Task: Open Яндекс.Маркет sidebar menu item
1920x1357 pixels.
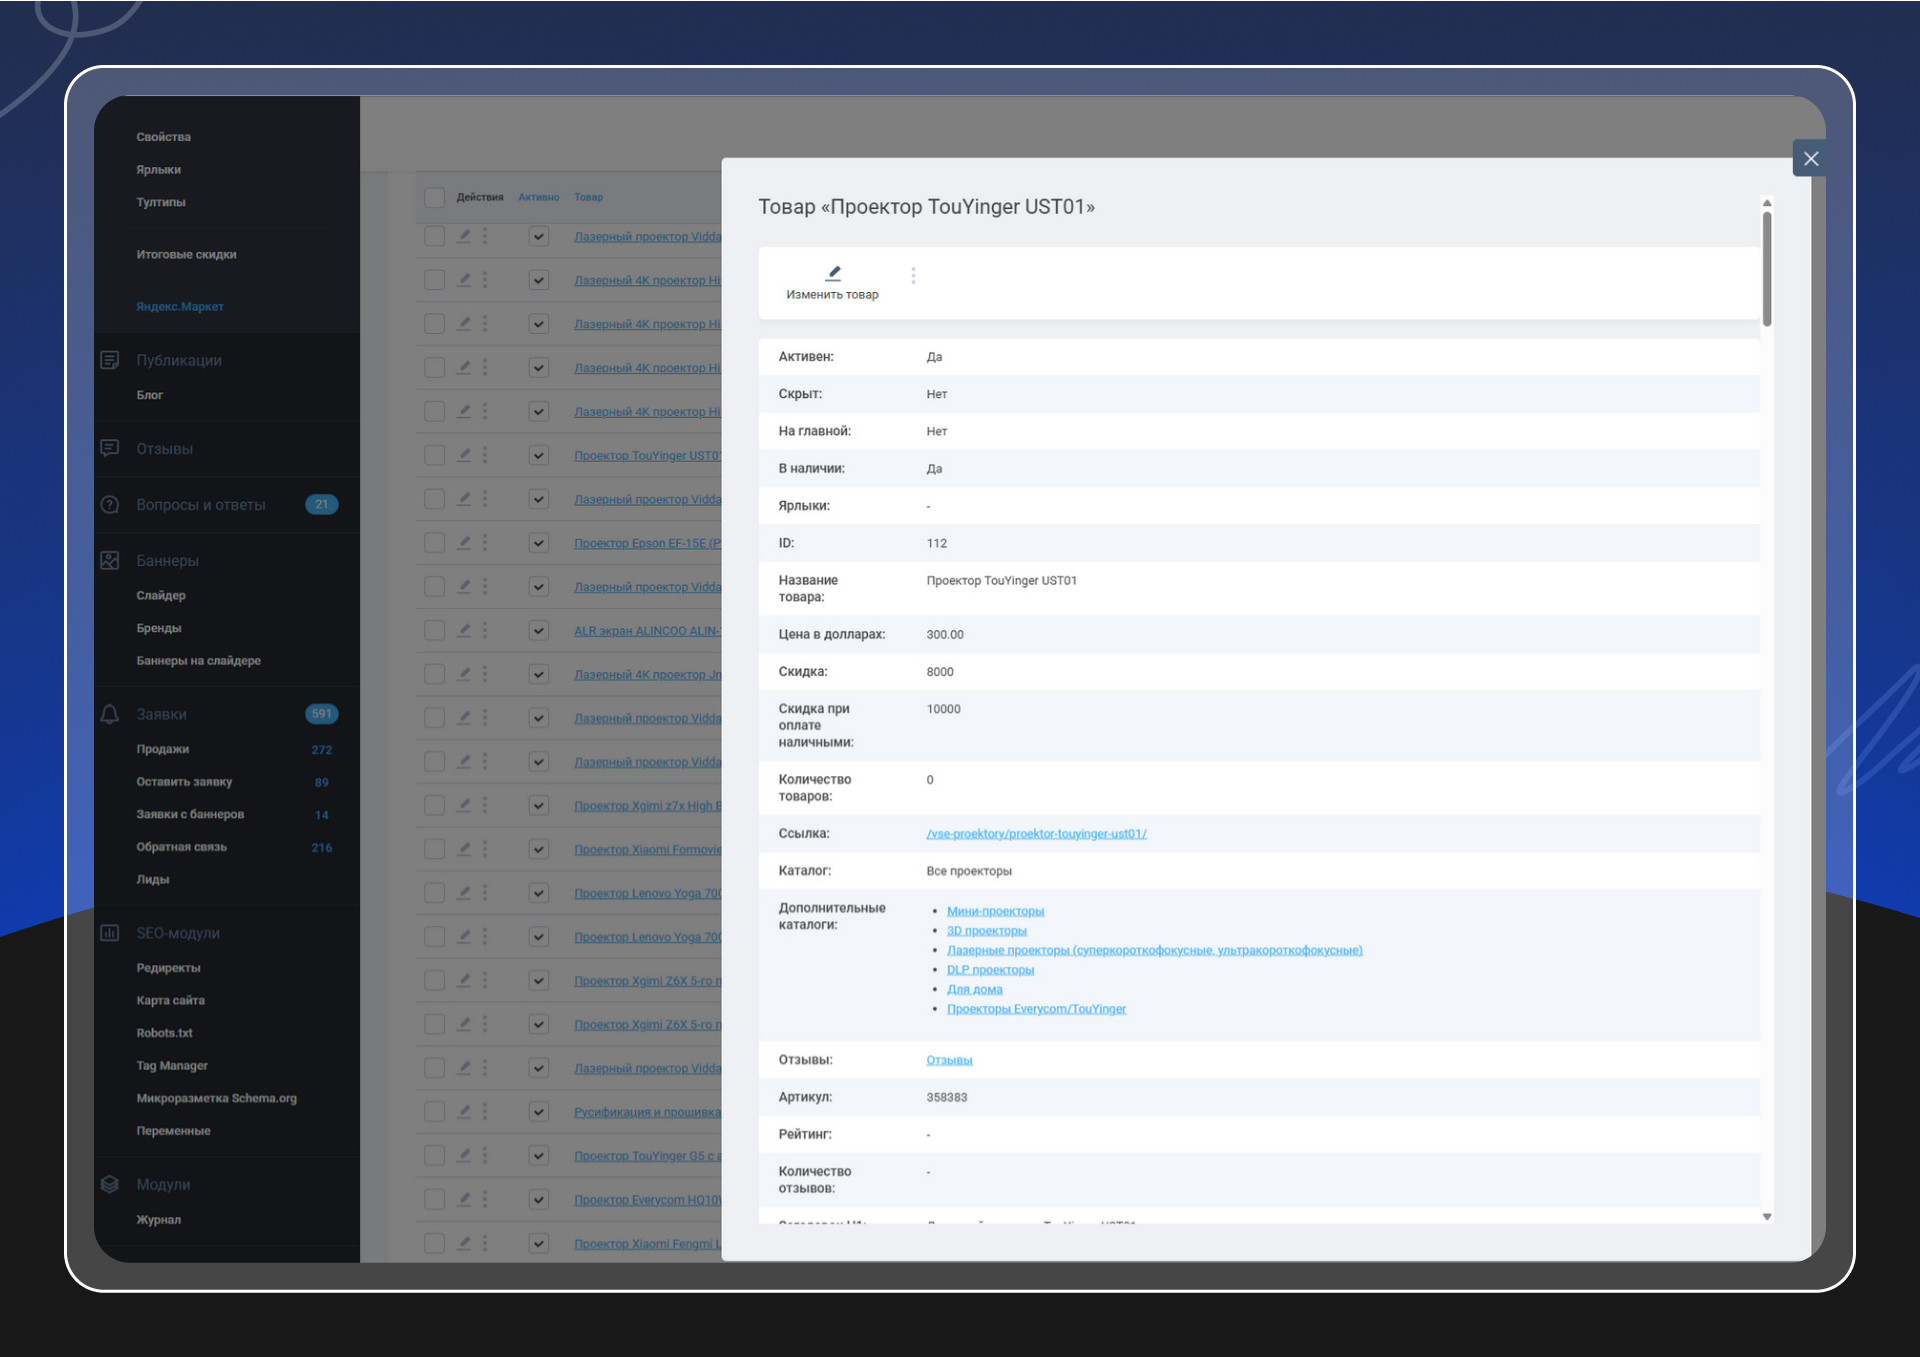Action: (x=180, y=307)
